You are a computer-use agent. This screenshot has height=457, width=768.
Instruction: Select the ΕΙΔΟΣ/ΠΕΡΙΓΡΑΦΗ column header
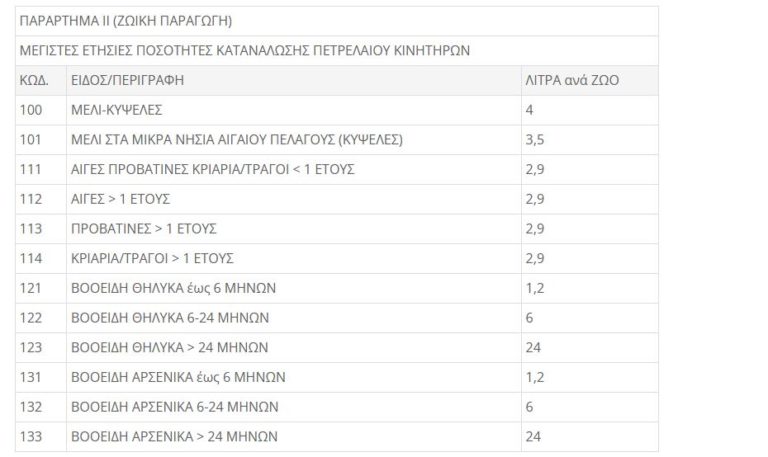(x=128, y=80)
